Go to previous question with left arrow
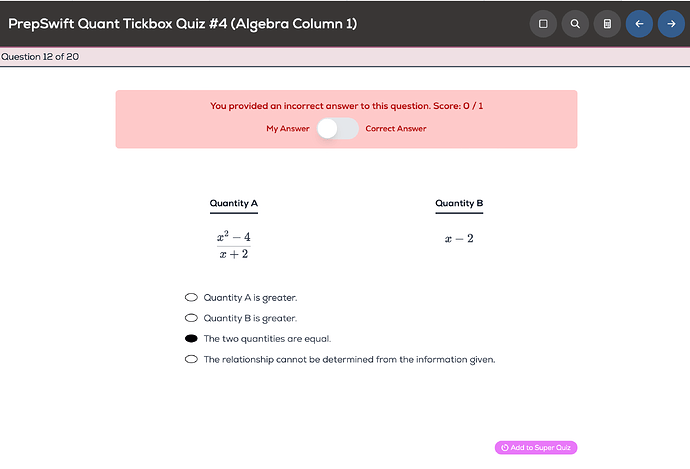Screen dimensions: 690x469 639,23
